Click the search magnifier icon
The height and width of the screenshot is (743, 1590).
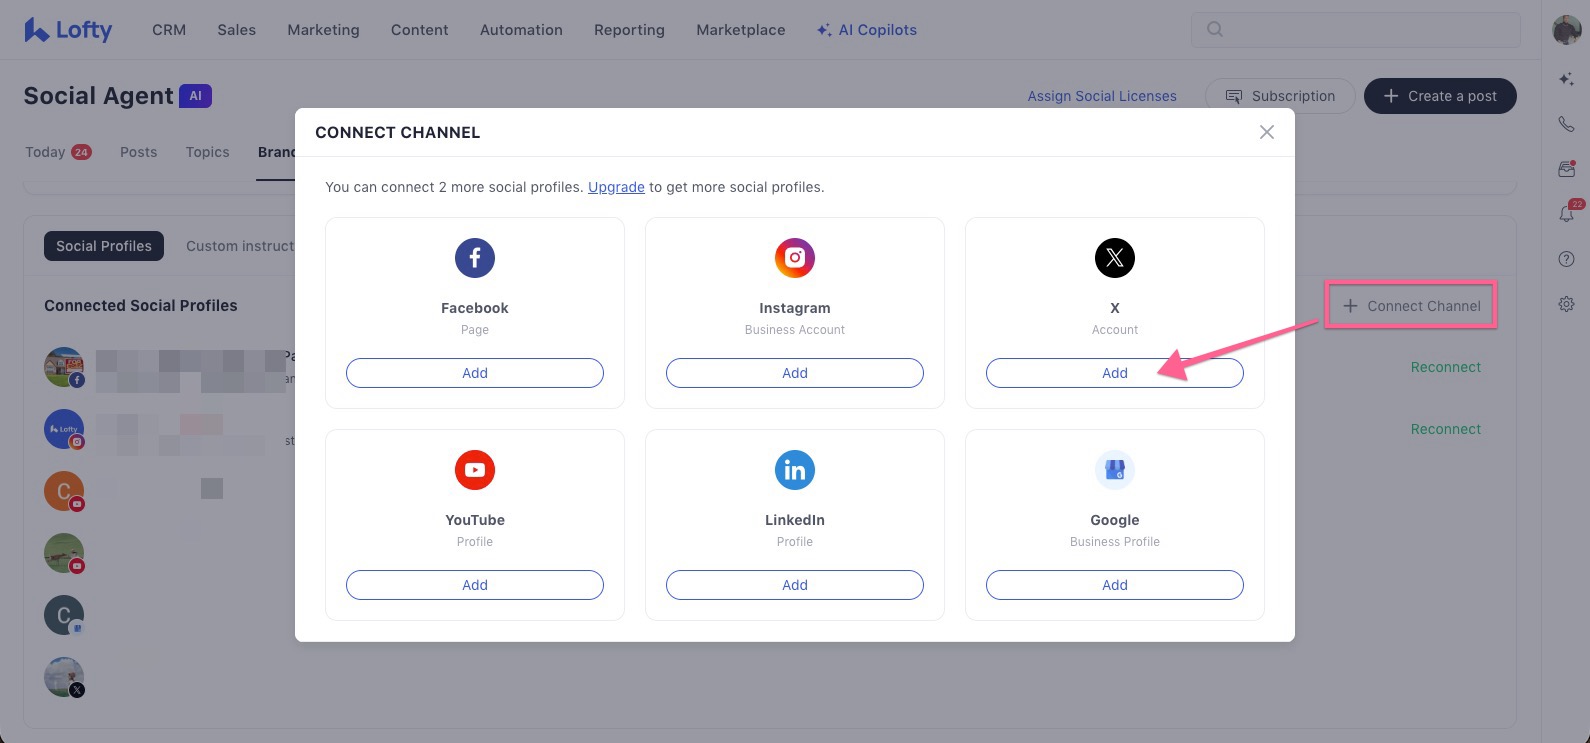click(x=1215, y=30)
